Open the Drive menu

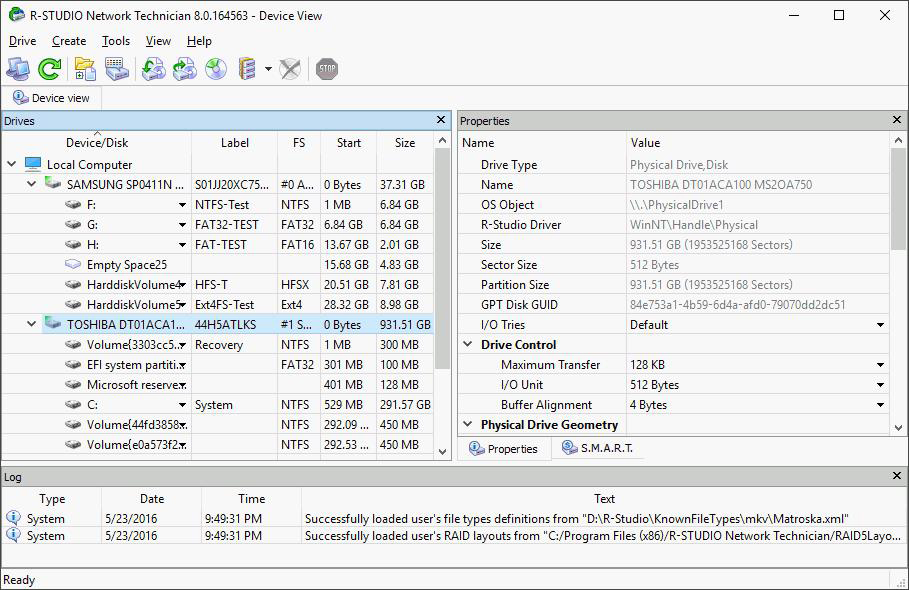[x=23, y=41]
